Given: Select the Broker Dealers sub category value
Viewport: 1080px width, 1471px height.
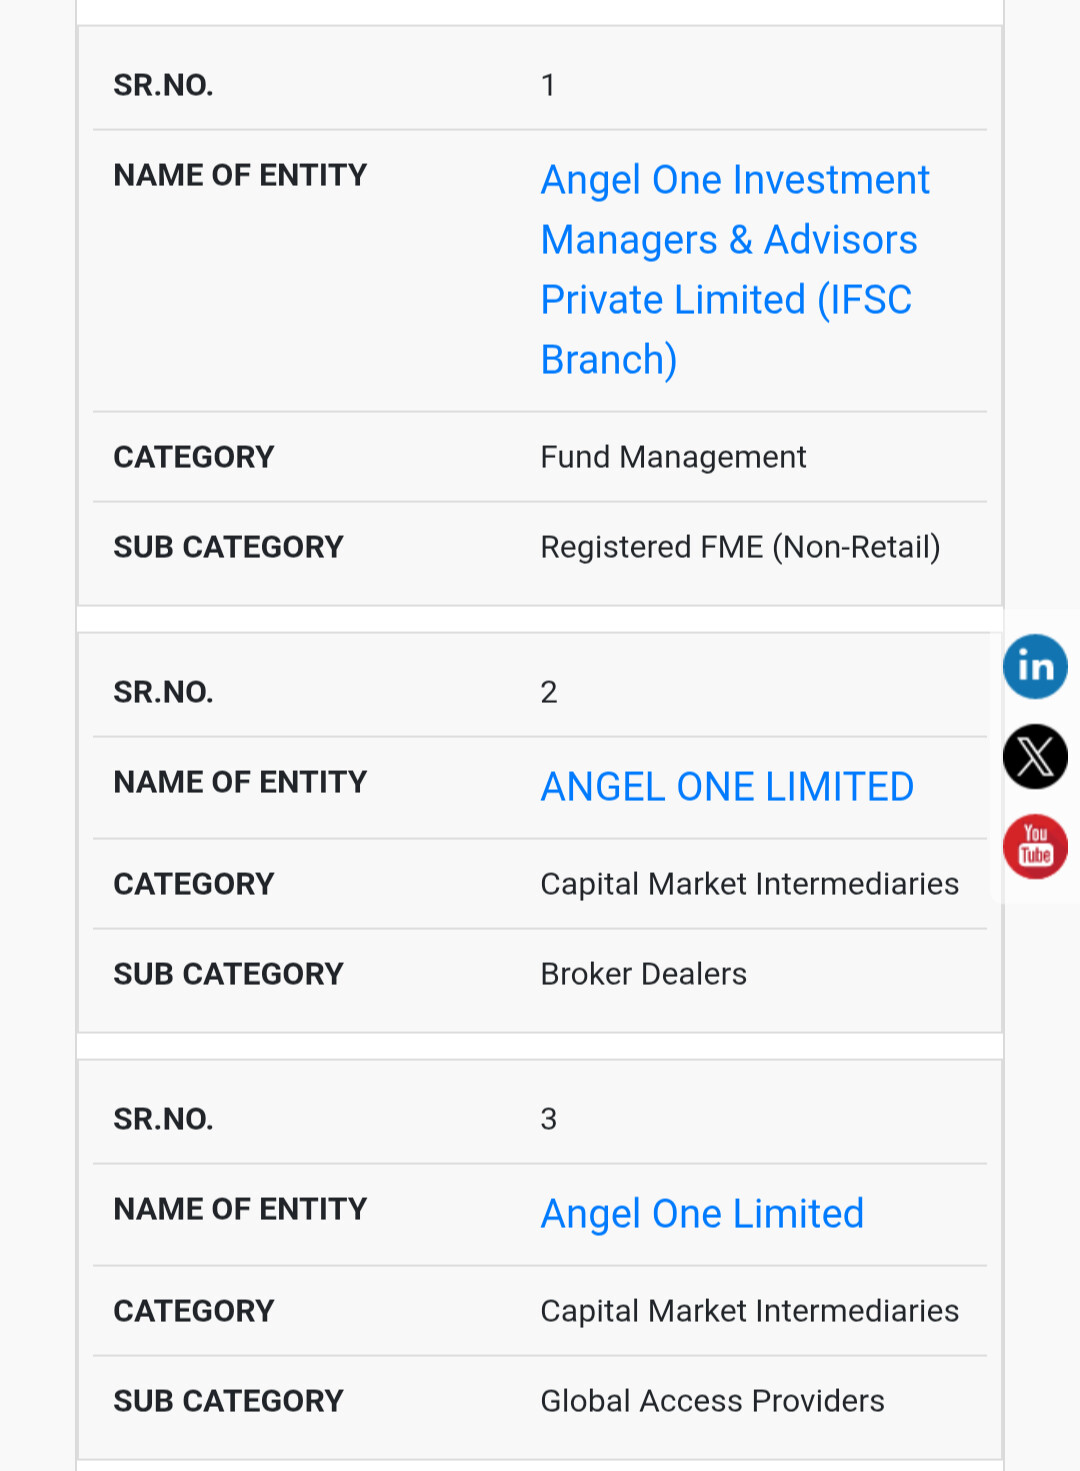Looking at the screenshot, I should 643,974.
